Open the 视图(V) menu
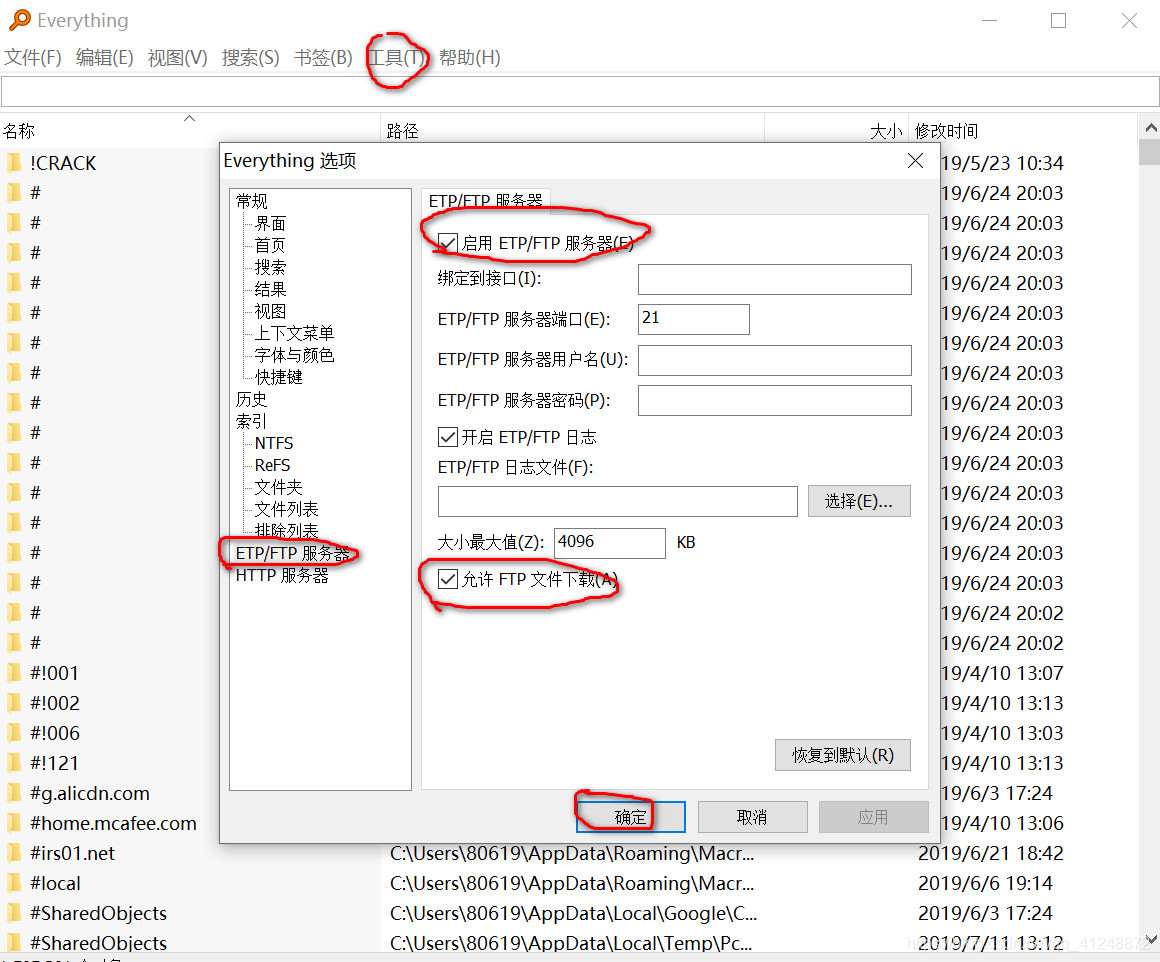1160x962 pixels. [177, 58]
